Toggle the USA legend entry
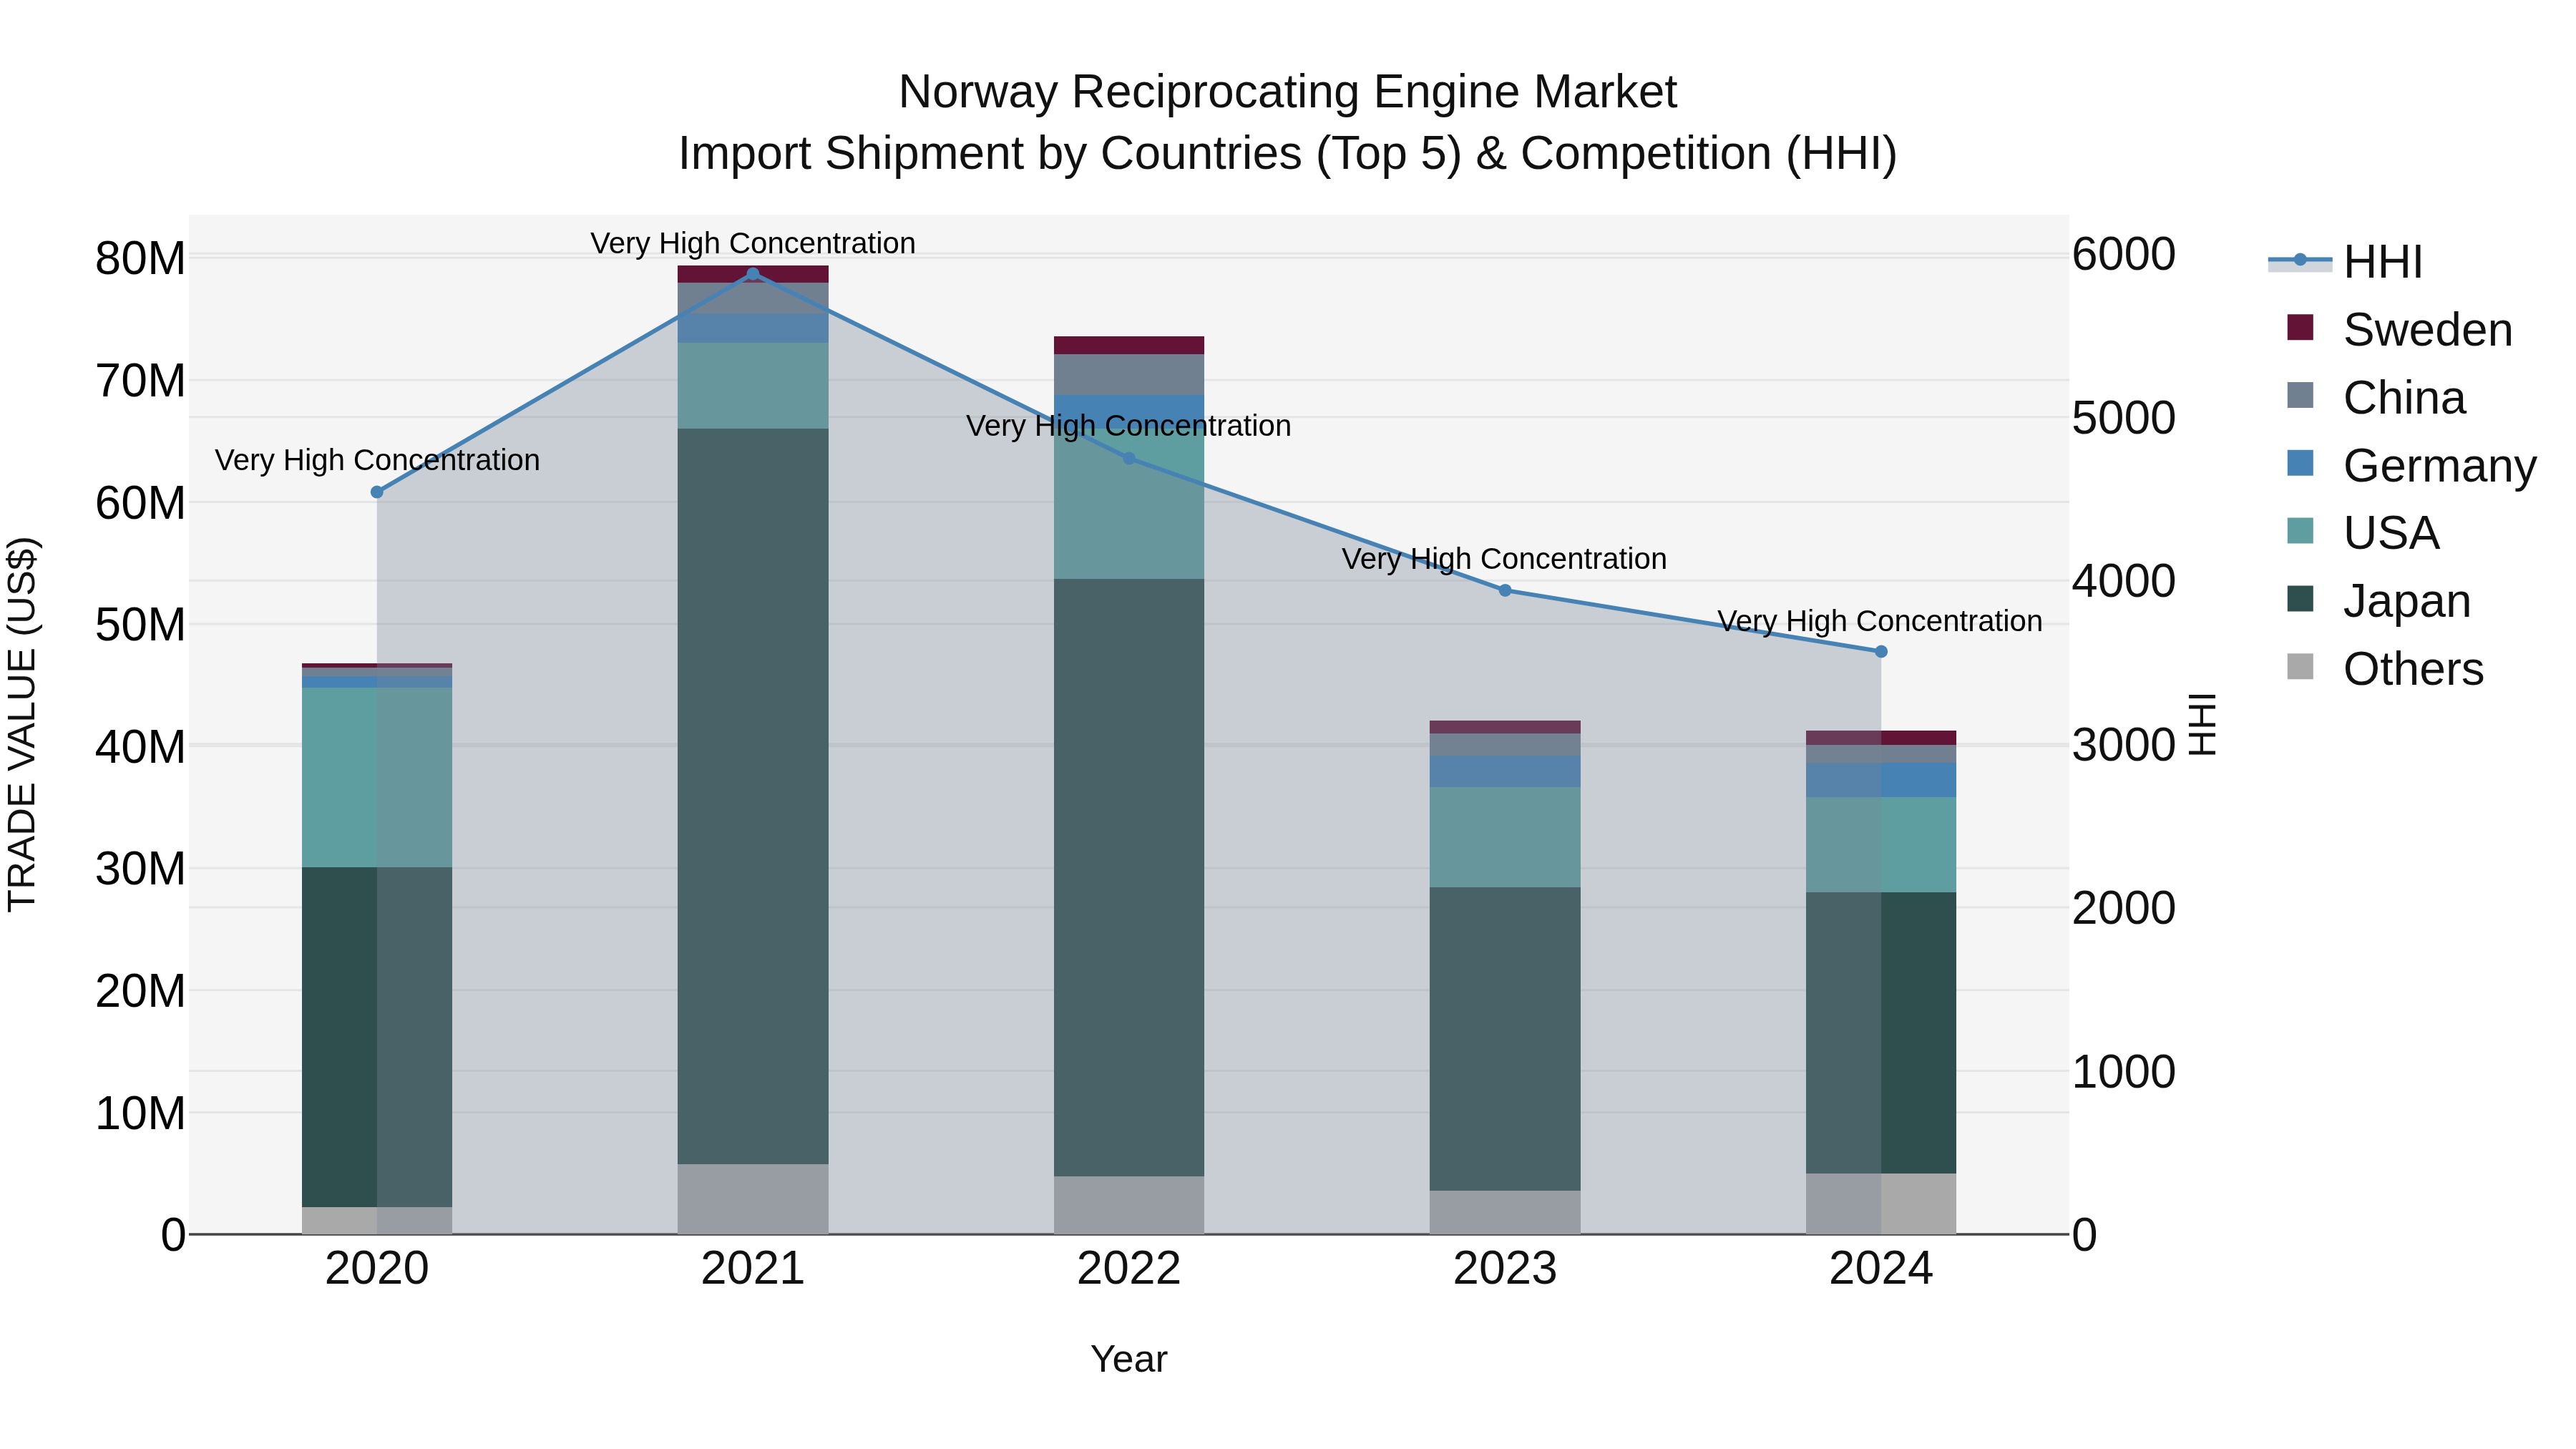 tap(2363, 532)
